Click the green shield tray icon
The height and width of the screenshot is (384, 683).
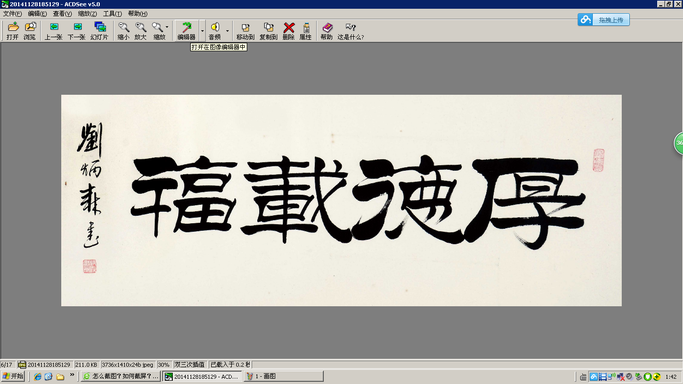(x=647, y=377)
